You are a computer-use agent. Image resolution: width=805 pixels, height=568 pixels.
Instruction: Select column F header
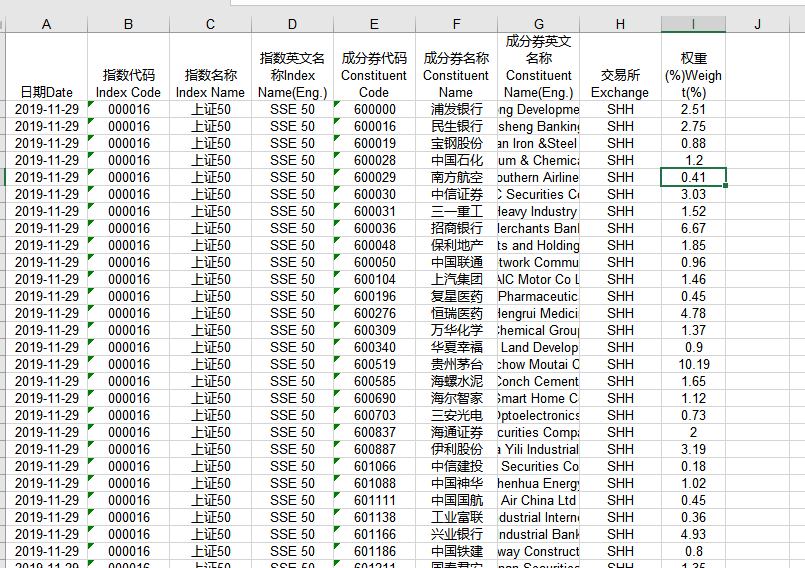456,24
